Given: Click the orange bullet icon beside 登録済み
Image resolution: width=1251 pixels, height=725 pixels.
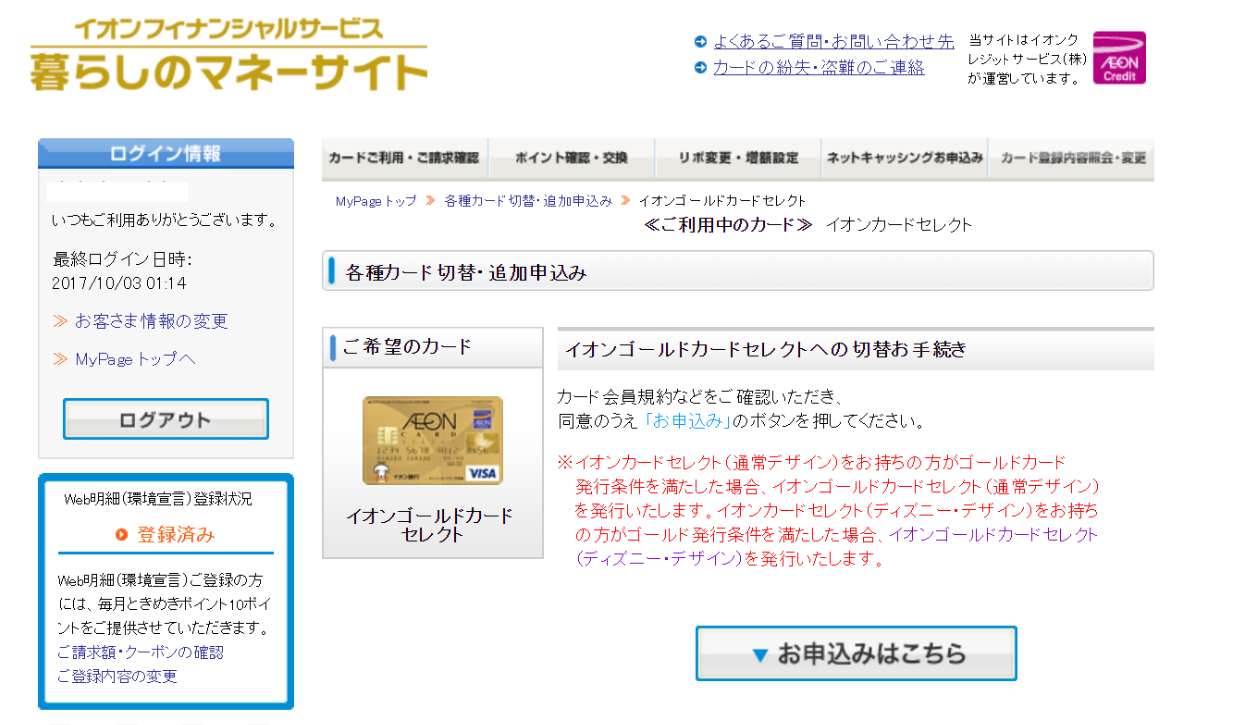Looking at the screenshot, I should pyautogui.click(x=122, y=535).
